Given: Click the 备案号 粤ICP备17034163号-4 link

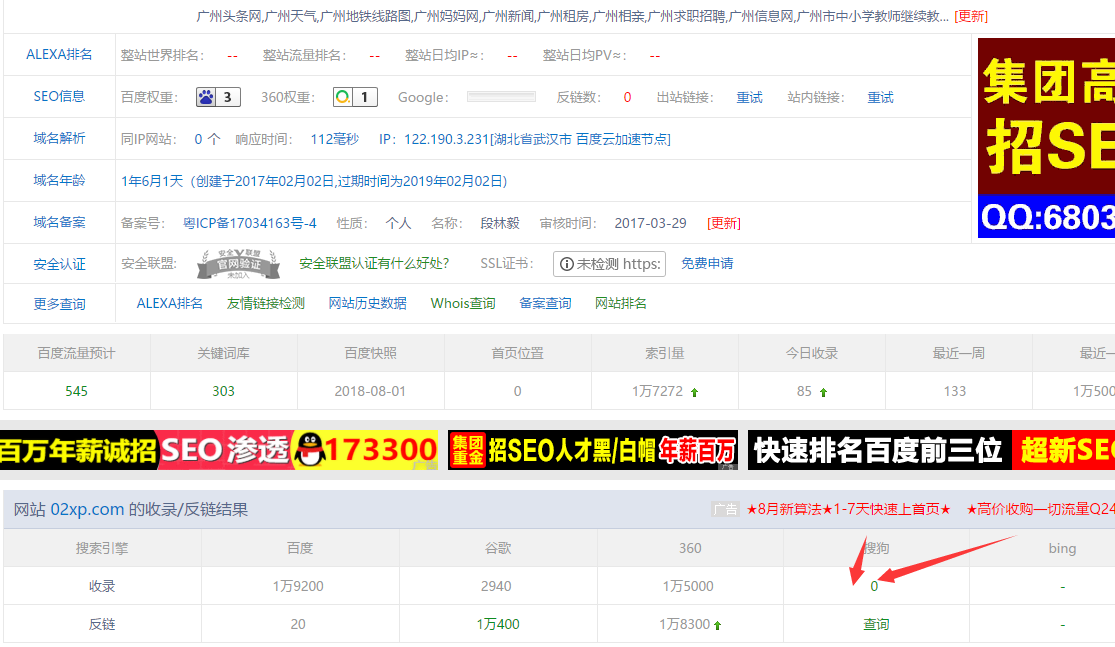Looking at the screenshot, I should (250, 223).
